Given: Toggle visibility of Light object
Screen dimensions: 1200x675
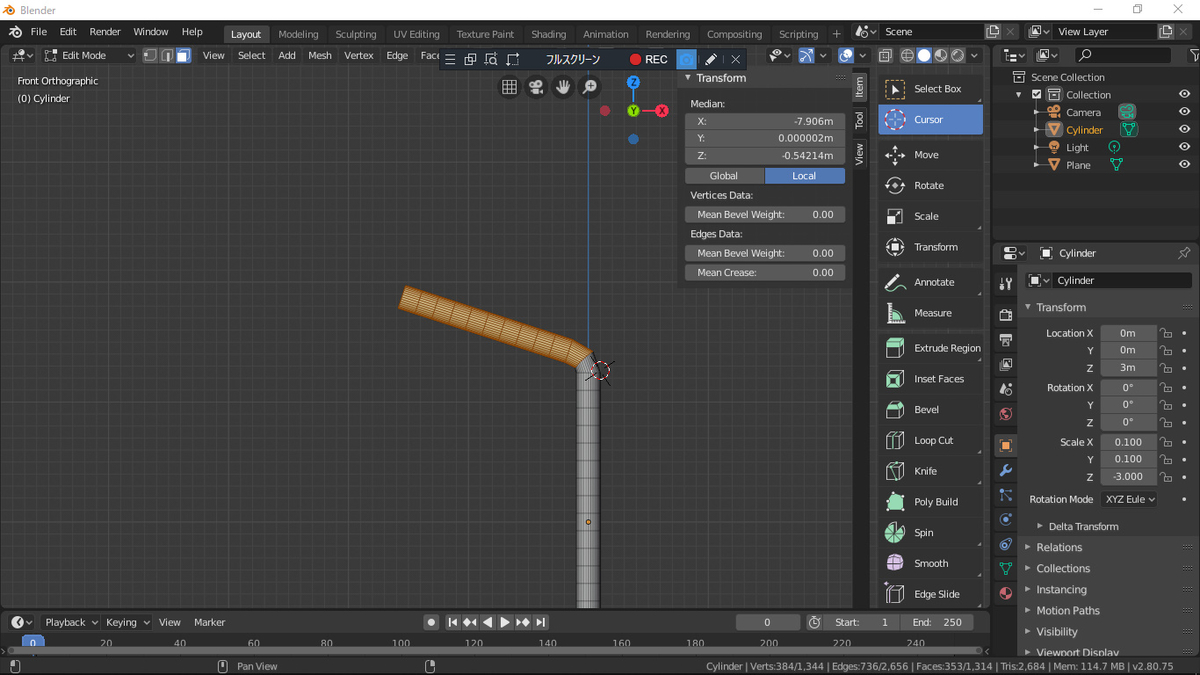Looking at the screenshot, I should click(1184, 147).
